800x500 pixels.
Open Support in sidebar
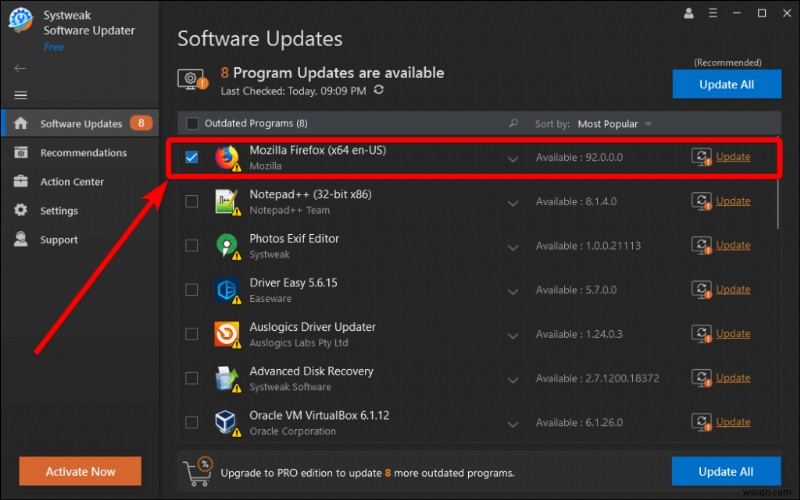click(80, 240)
